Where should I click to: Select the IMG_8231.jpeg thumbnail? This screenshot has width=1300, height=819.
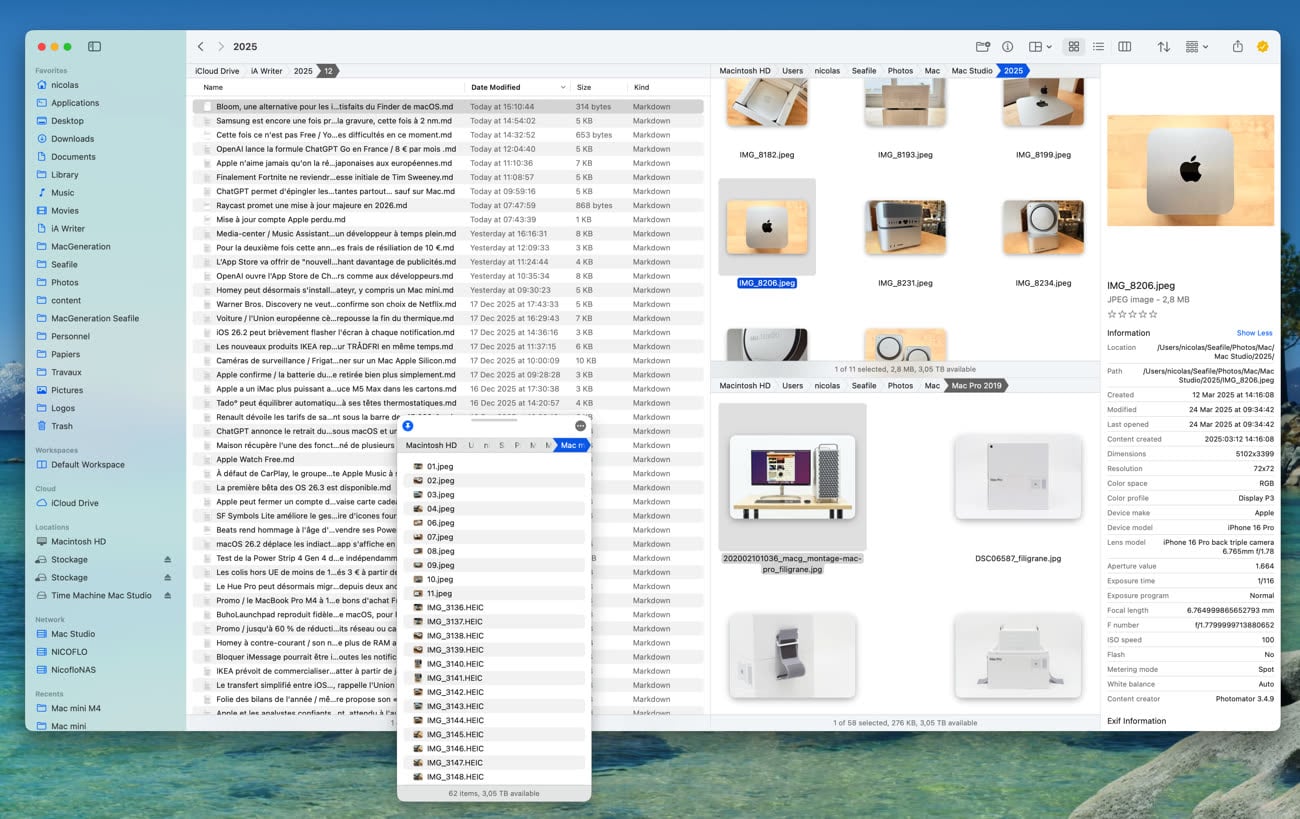coord(905,227)
